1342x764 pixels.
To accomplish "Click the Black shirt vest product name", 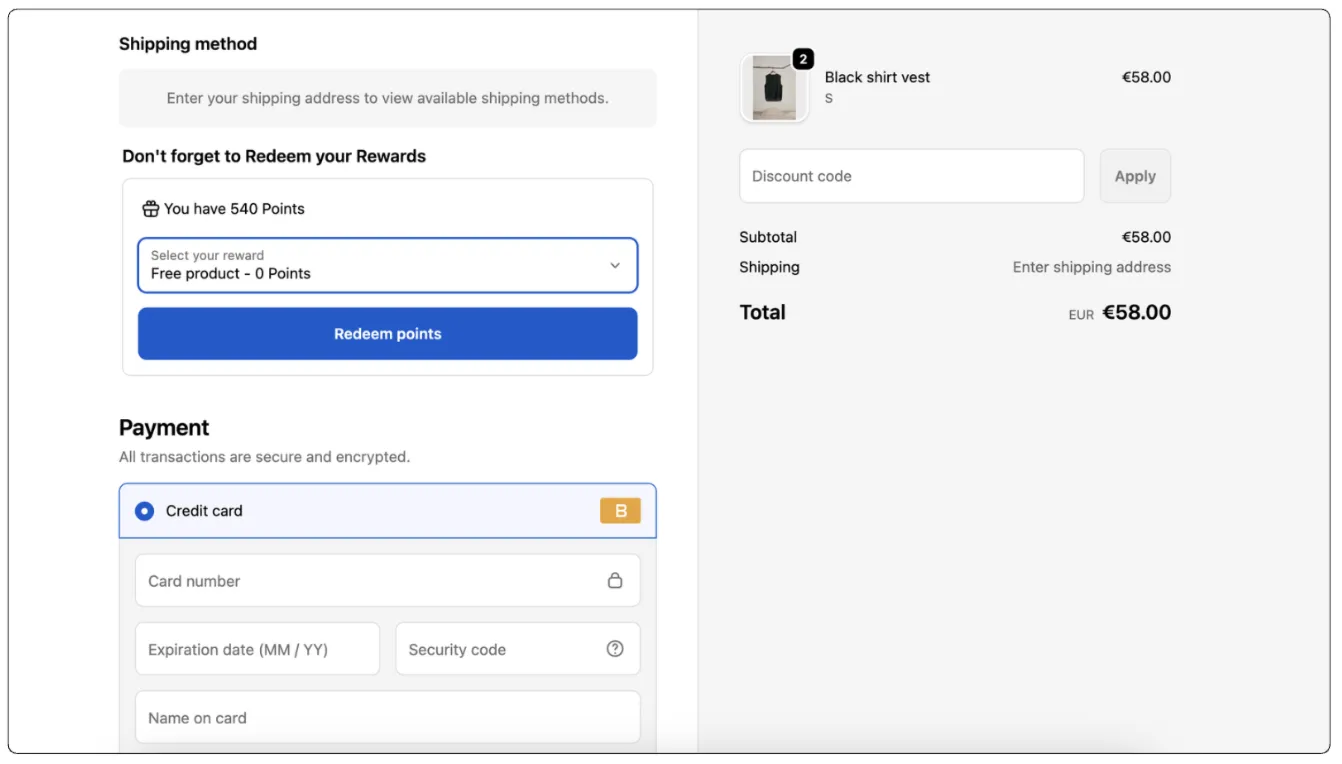I will coord(877,77).
